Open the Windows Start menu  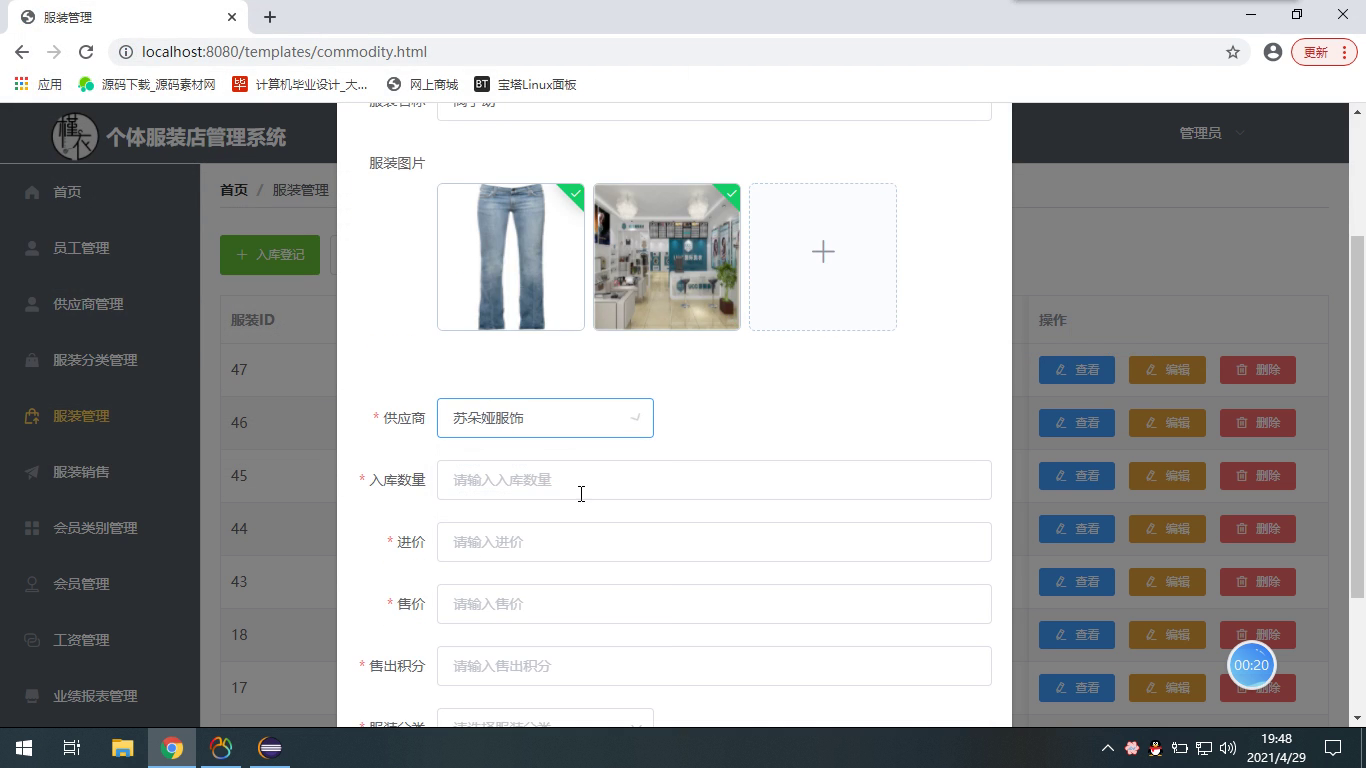point(24,748)
